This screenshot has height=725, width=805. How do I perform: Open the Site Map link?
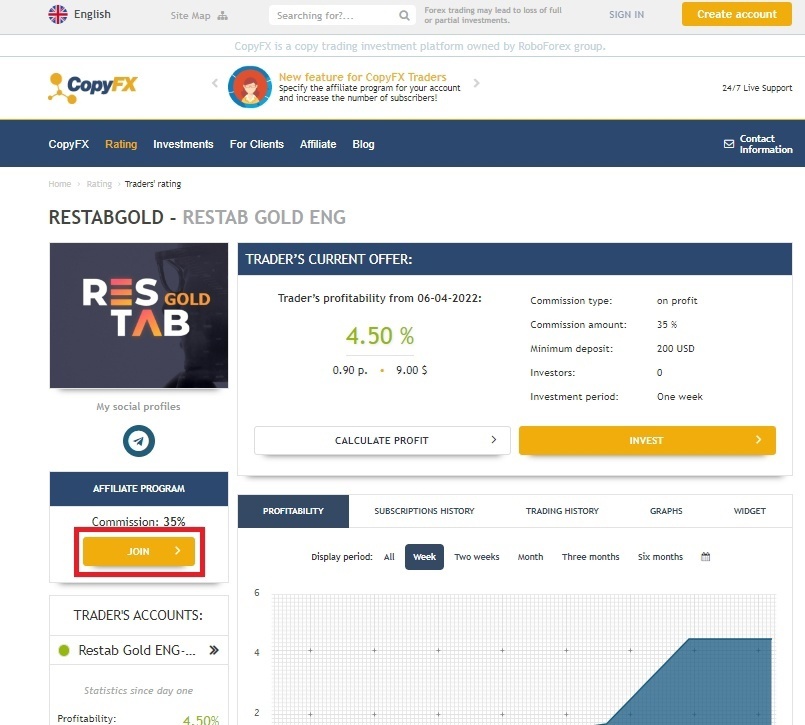190,16
